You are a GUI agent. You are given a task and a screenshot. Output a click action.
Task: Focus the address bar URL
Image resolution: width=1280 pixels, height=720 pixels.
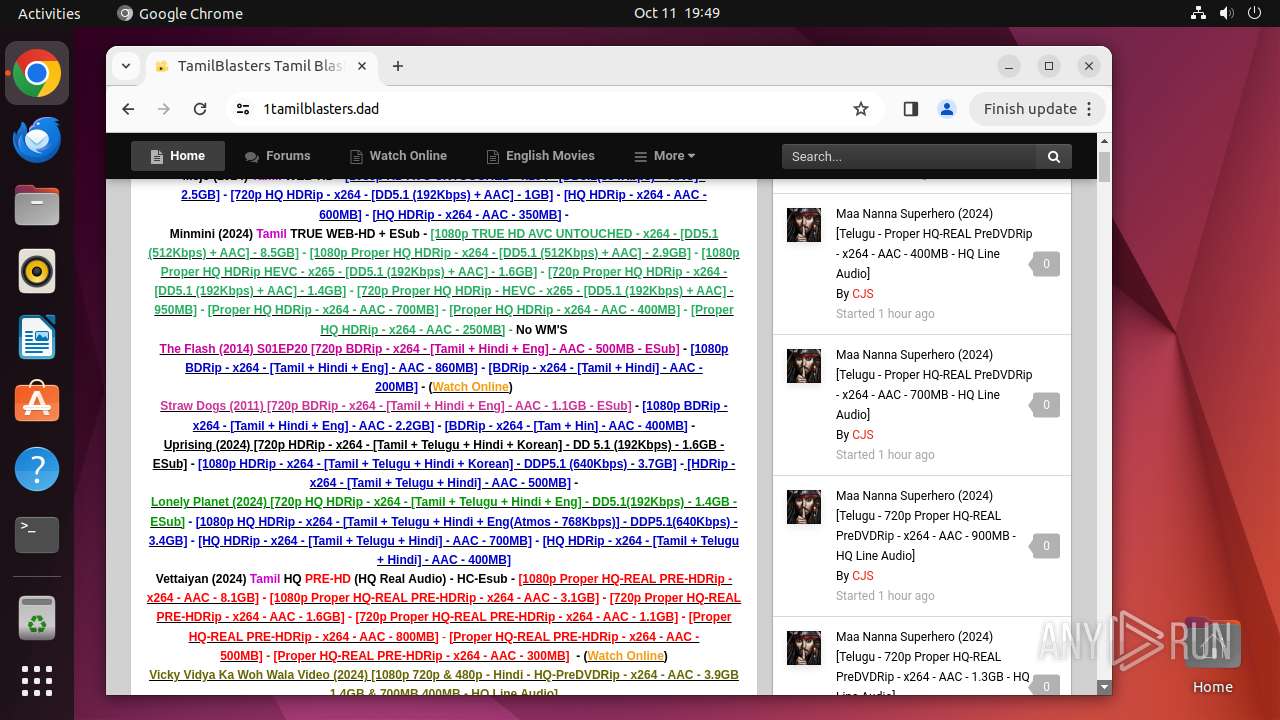coord(321,109)
